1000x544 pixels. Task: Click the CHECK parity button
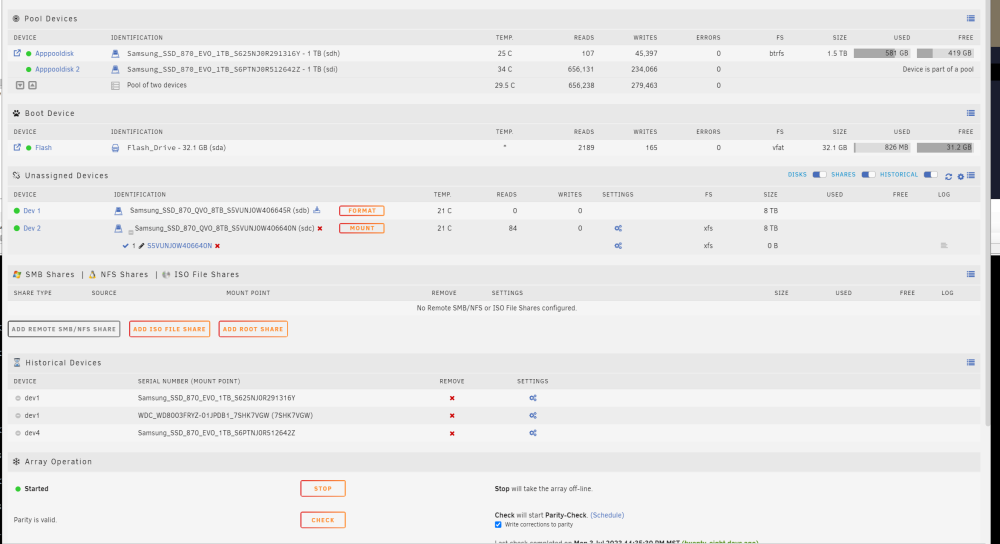coord(323,520)
